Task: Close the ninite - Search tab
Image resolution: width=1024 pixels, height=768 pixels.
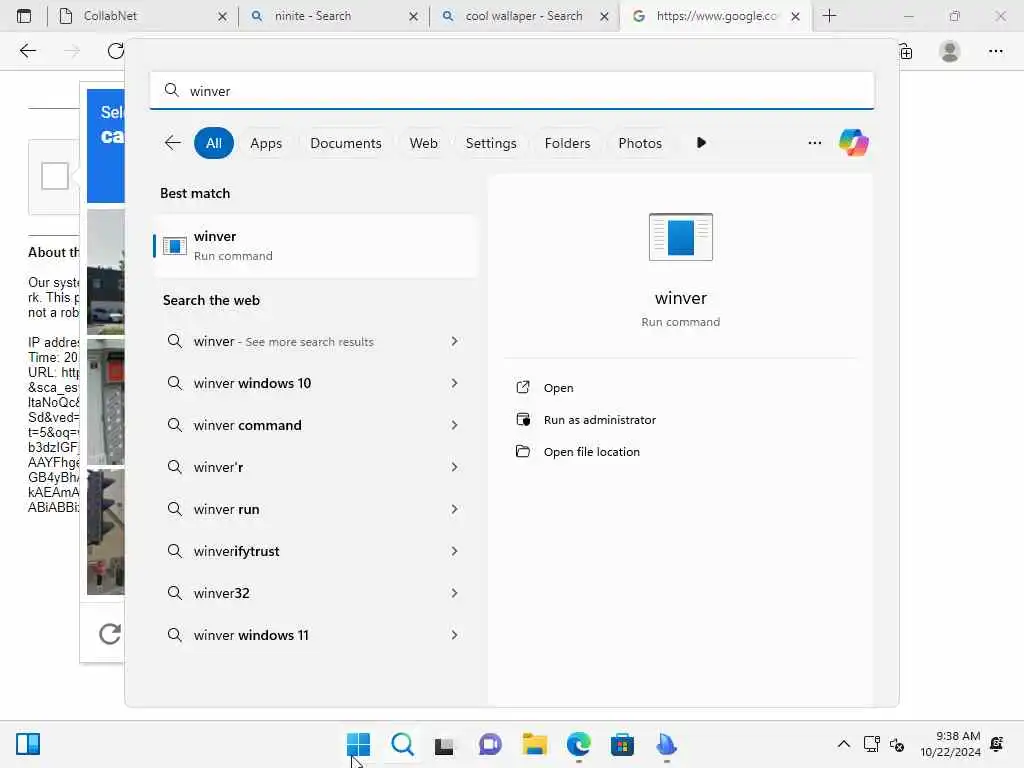Action: point(413,16)
